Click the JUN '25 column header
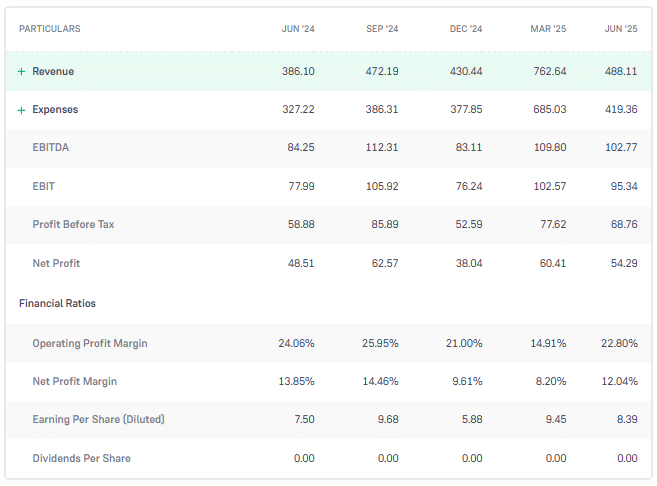Viewport: 657px width, 486px height. coord(621,29)
